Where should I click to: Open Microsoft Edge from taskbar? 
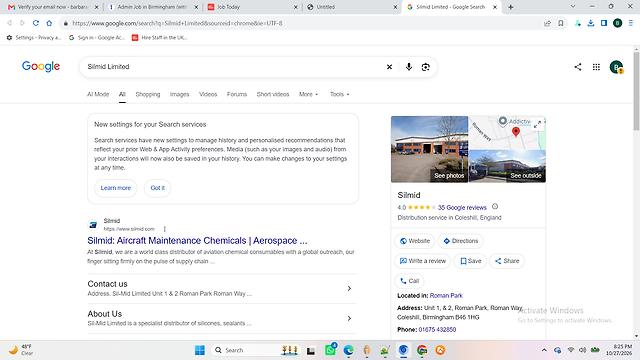click(348, 350)
